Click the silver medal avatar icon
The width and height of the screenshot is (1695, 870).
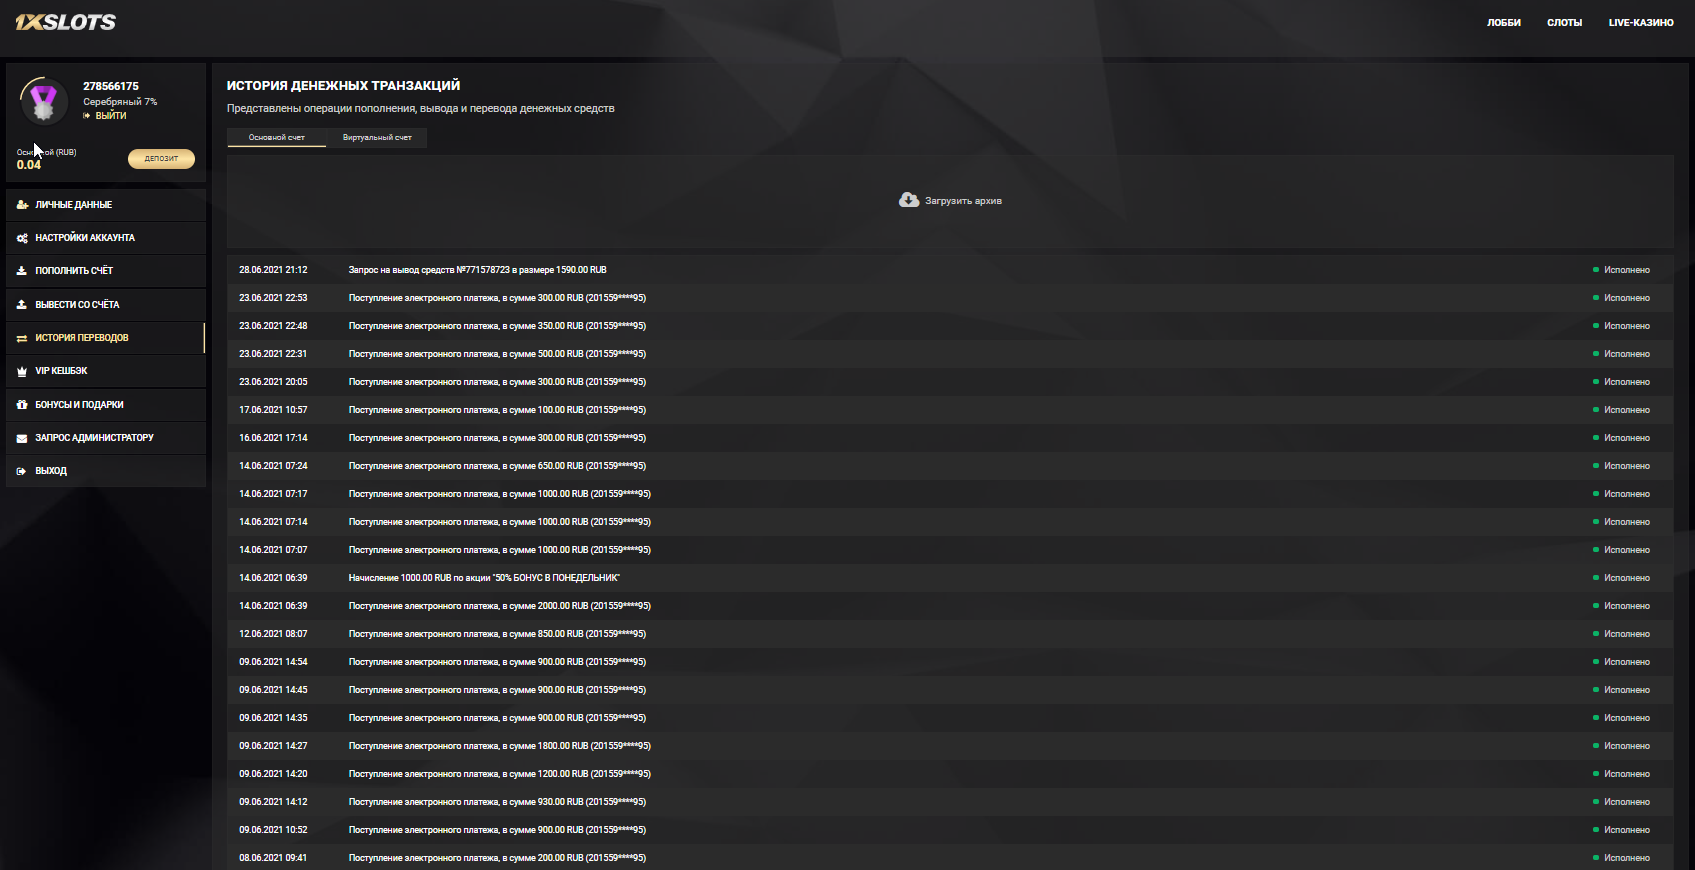click(x=43, y=101)
